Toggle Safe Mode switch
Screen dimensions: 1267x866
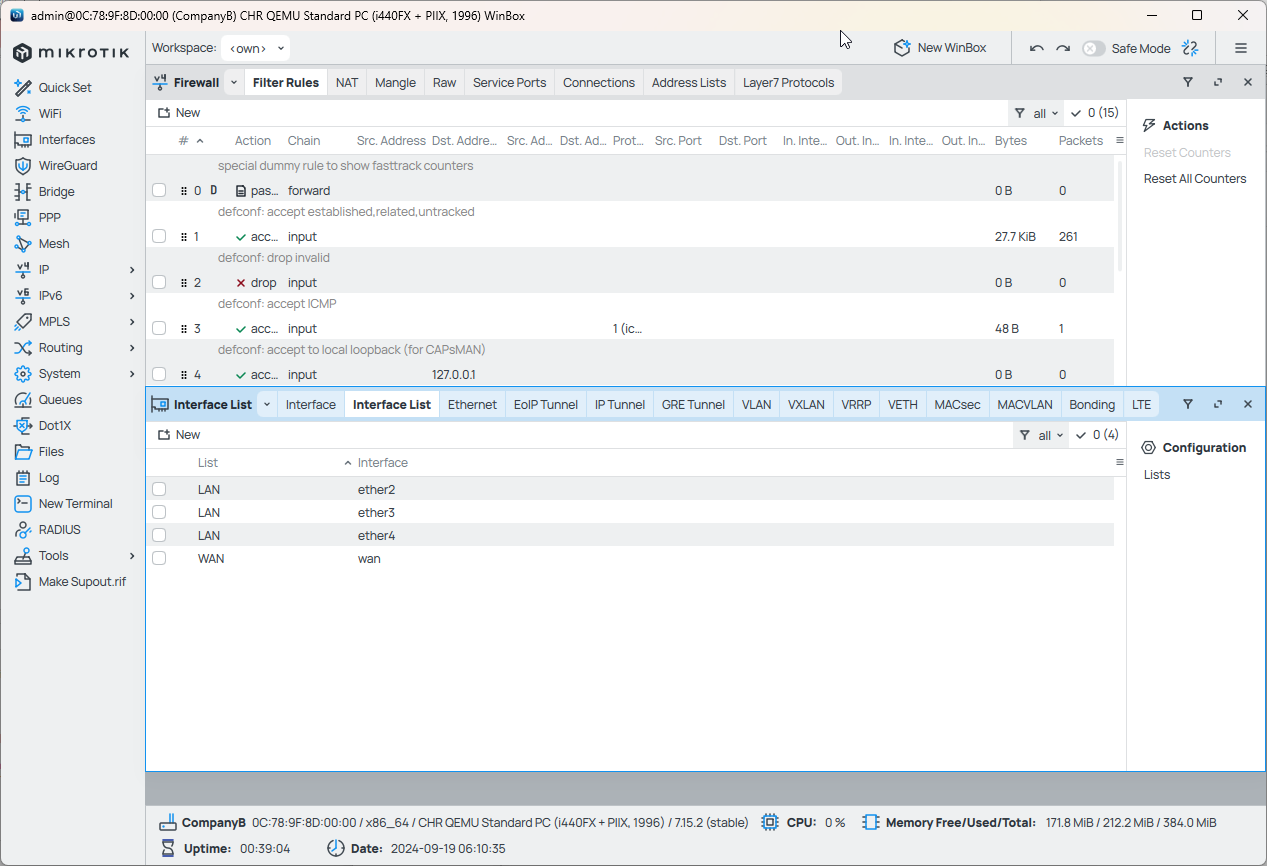(1093, 47)
